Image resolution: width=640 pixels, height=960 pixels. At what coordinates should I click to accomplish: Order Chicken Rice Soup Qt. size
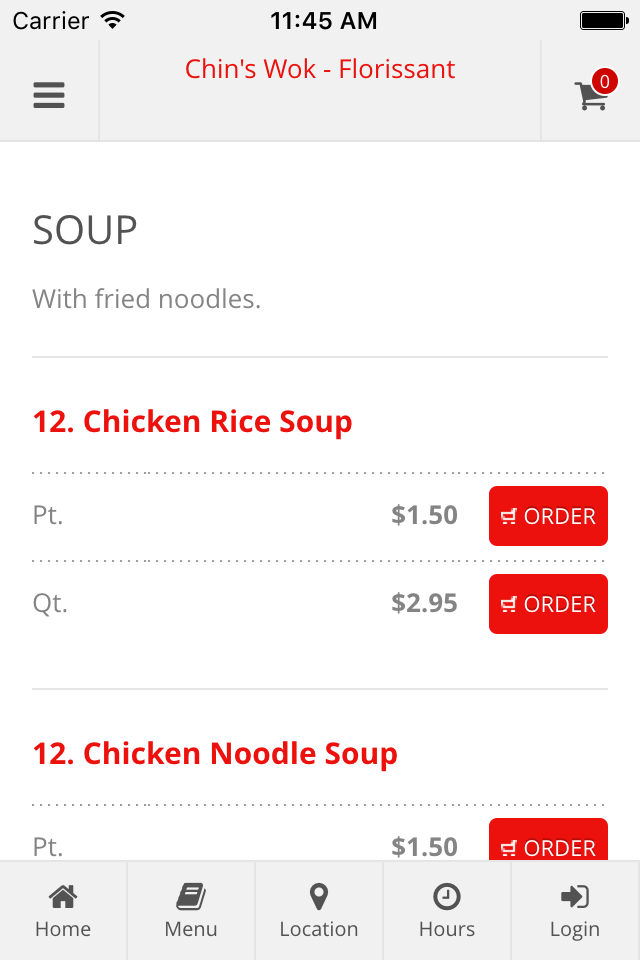548,604
